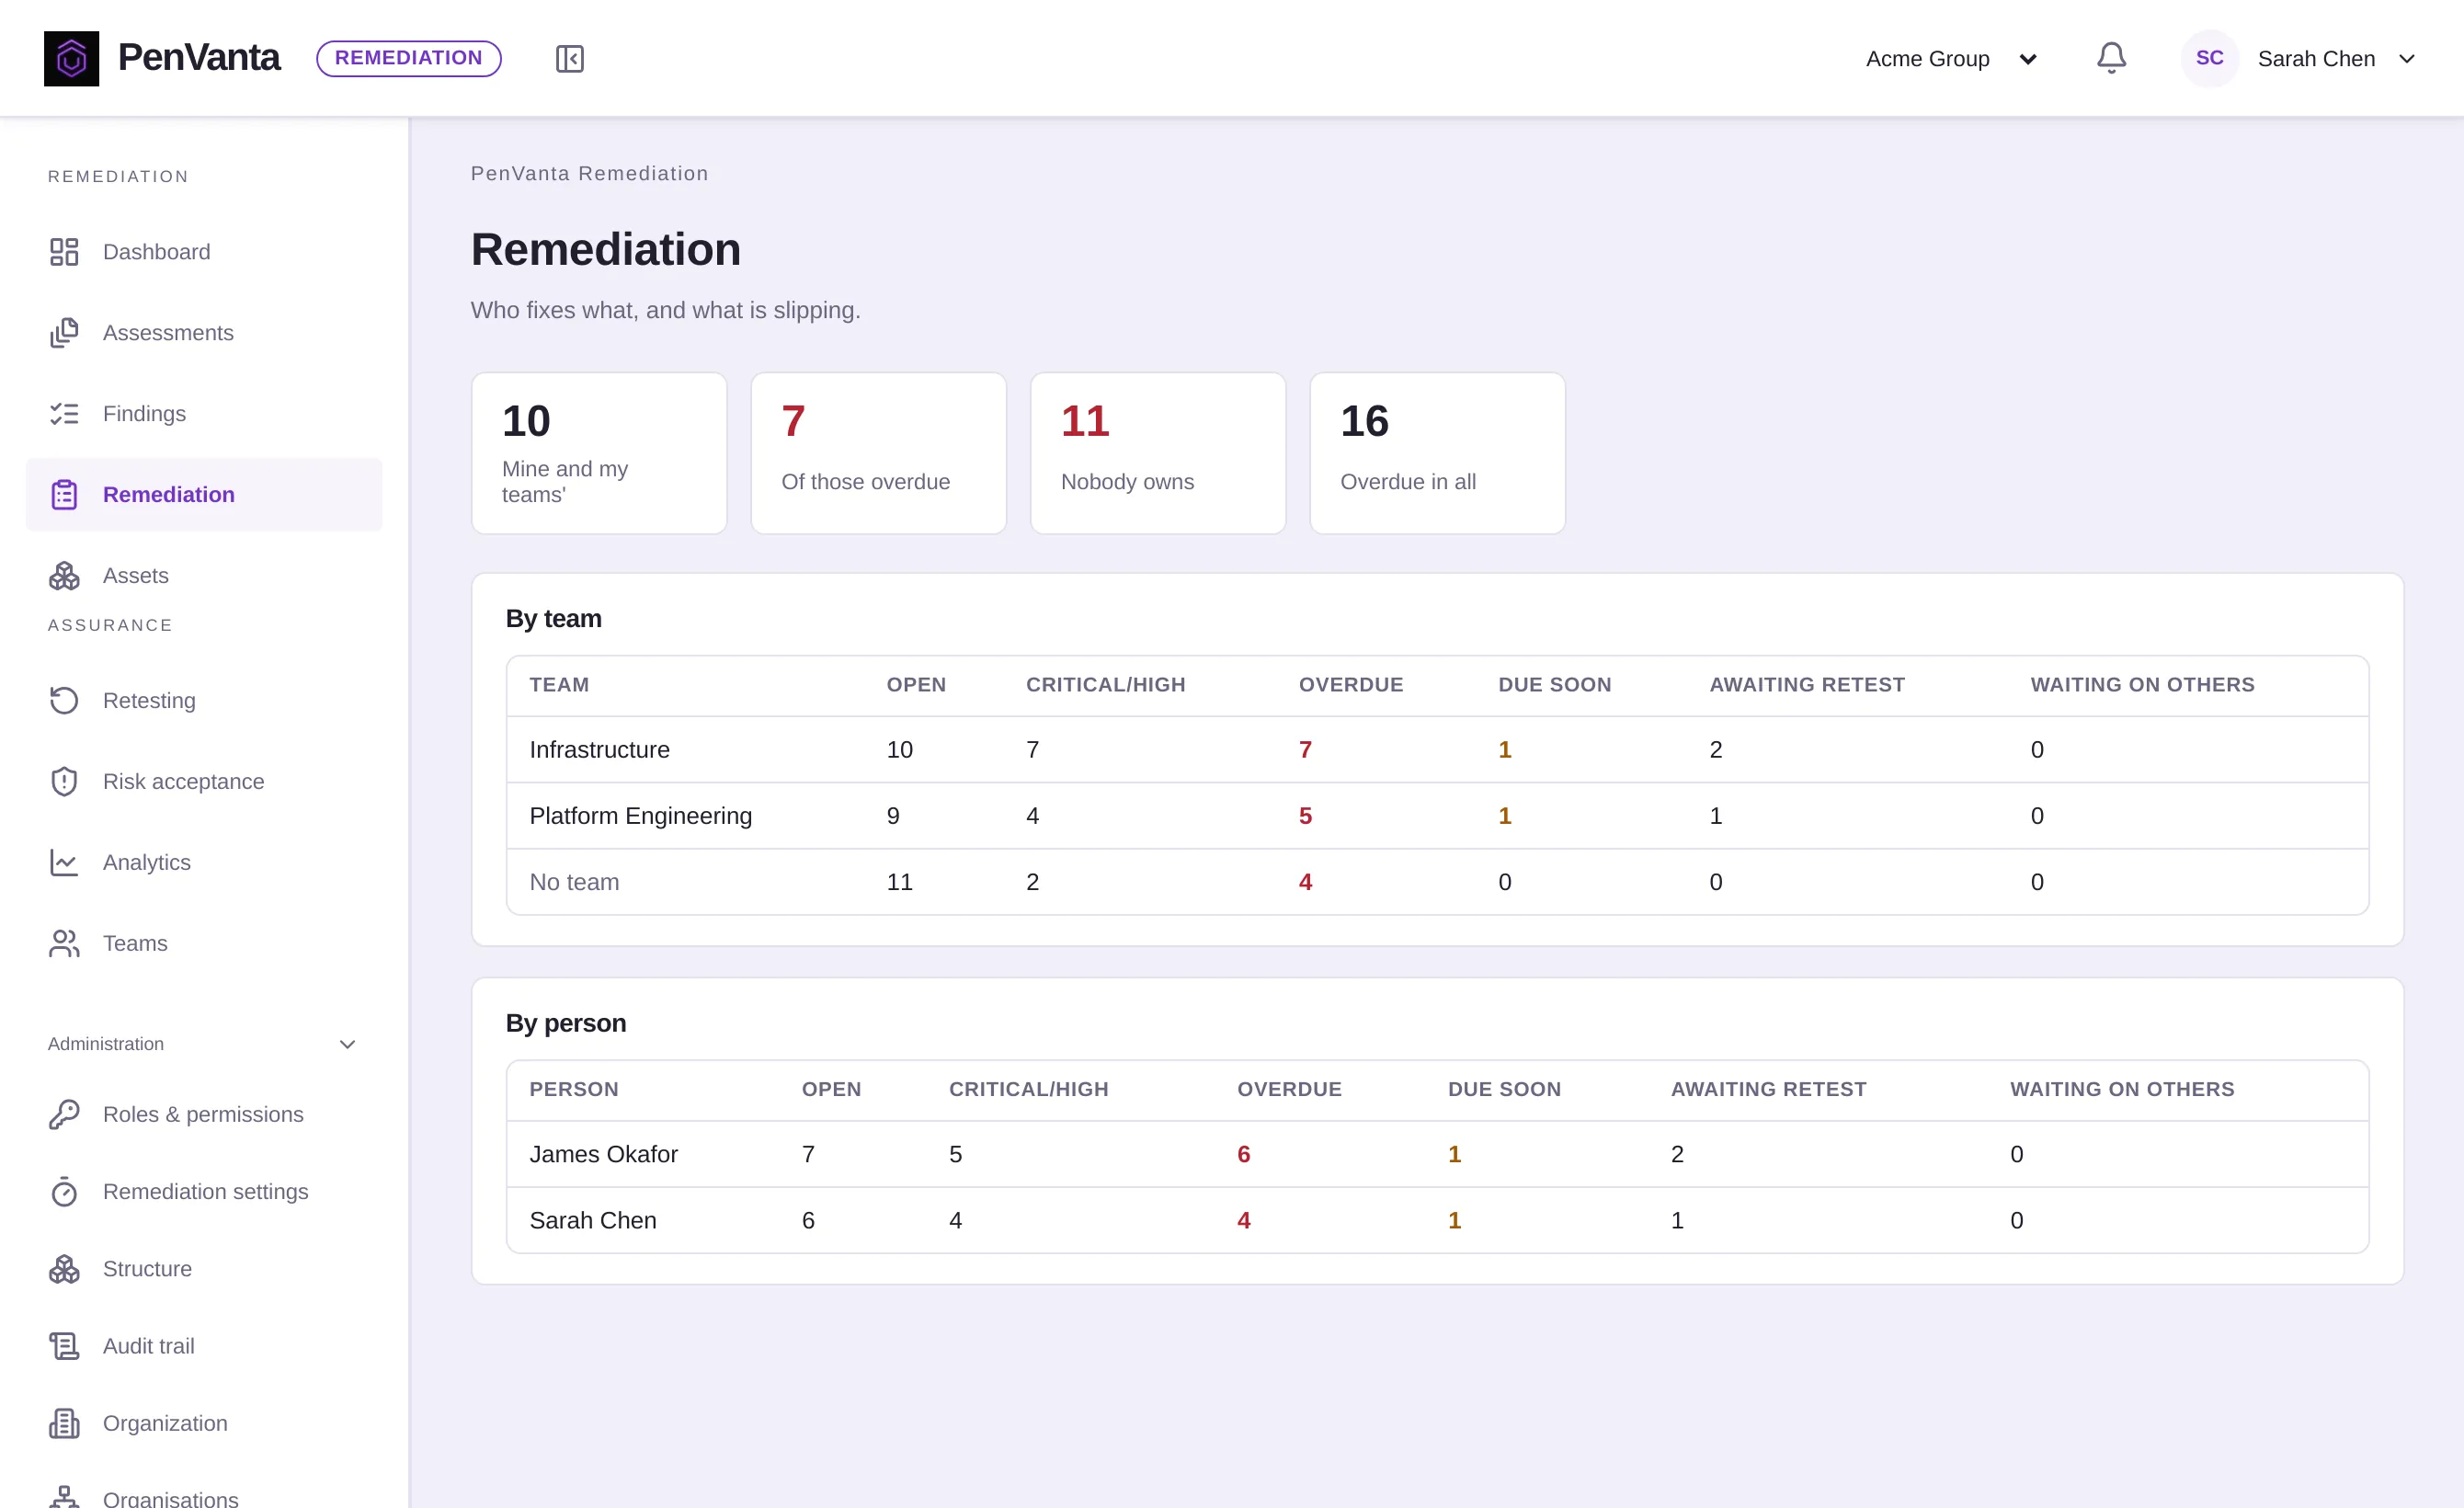Select the 'Of those overdue' card
The width and height of the screenshot is (2464, 1508).
coord(878,453)
